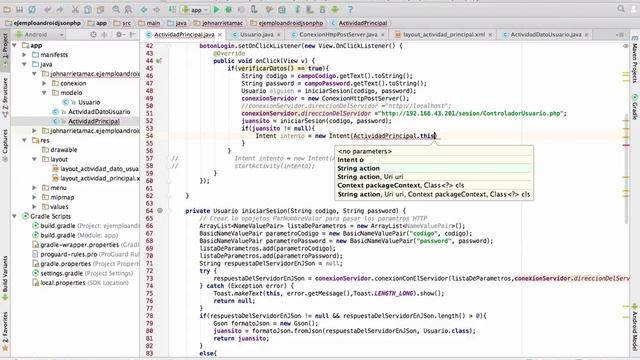Collapse the res folder node
This screenshot has height=360, width=640.
pyautogui.click(x=24, y=140)
